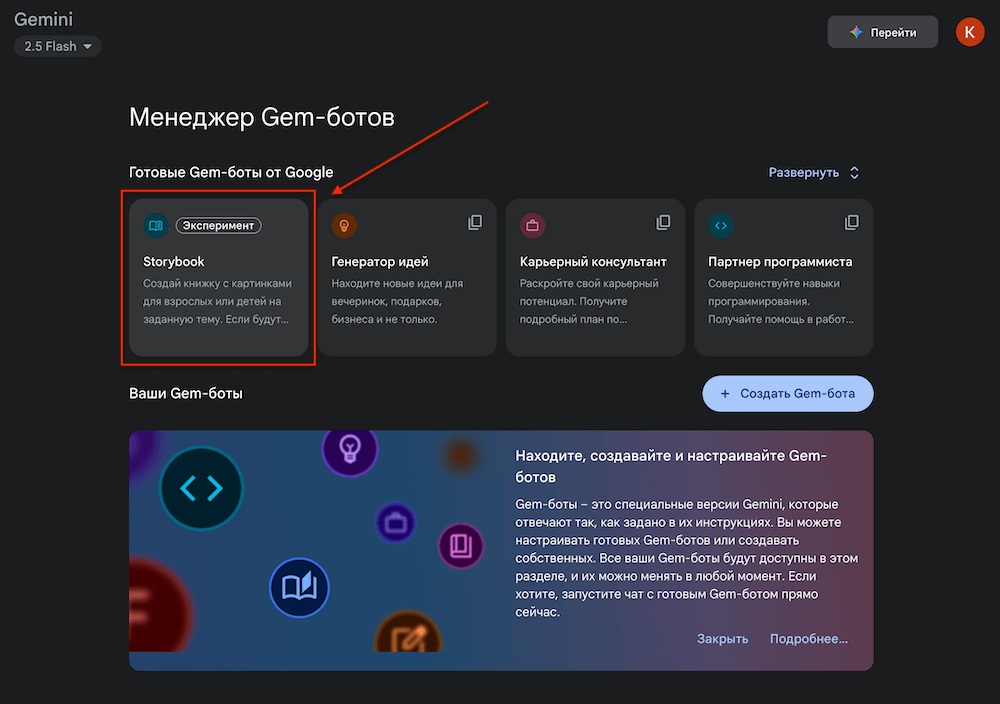Click the orange lightbulb idea generator icon
The width and height of the screenshot is (1000, 704).
point(344,225)
